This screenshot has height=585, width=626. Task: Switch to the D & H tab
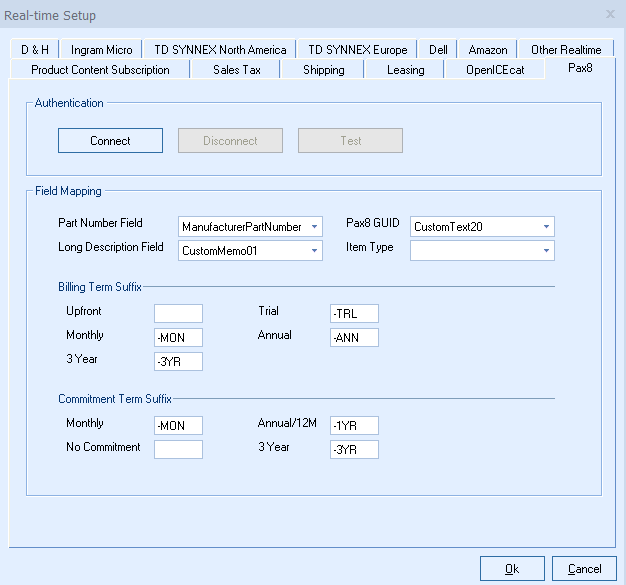pyautogui.click(x=36, y=50)
